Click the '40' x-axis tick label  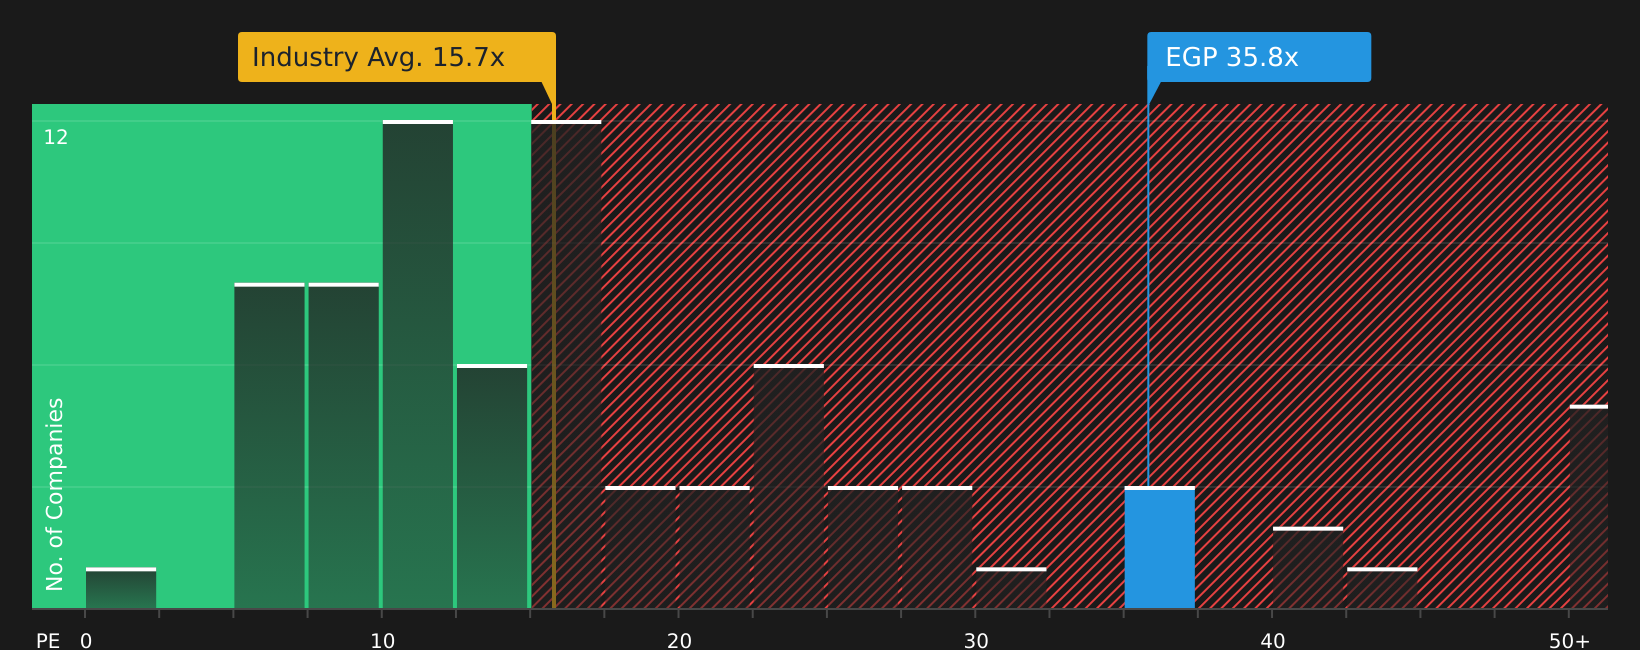pos(1273,641)
